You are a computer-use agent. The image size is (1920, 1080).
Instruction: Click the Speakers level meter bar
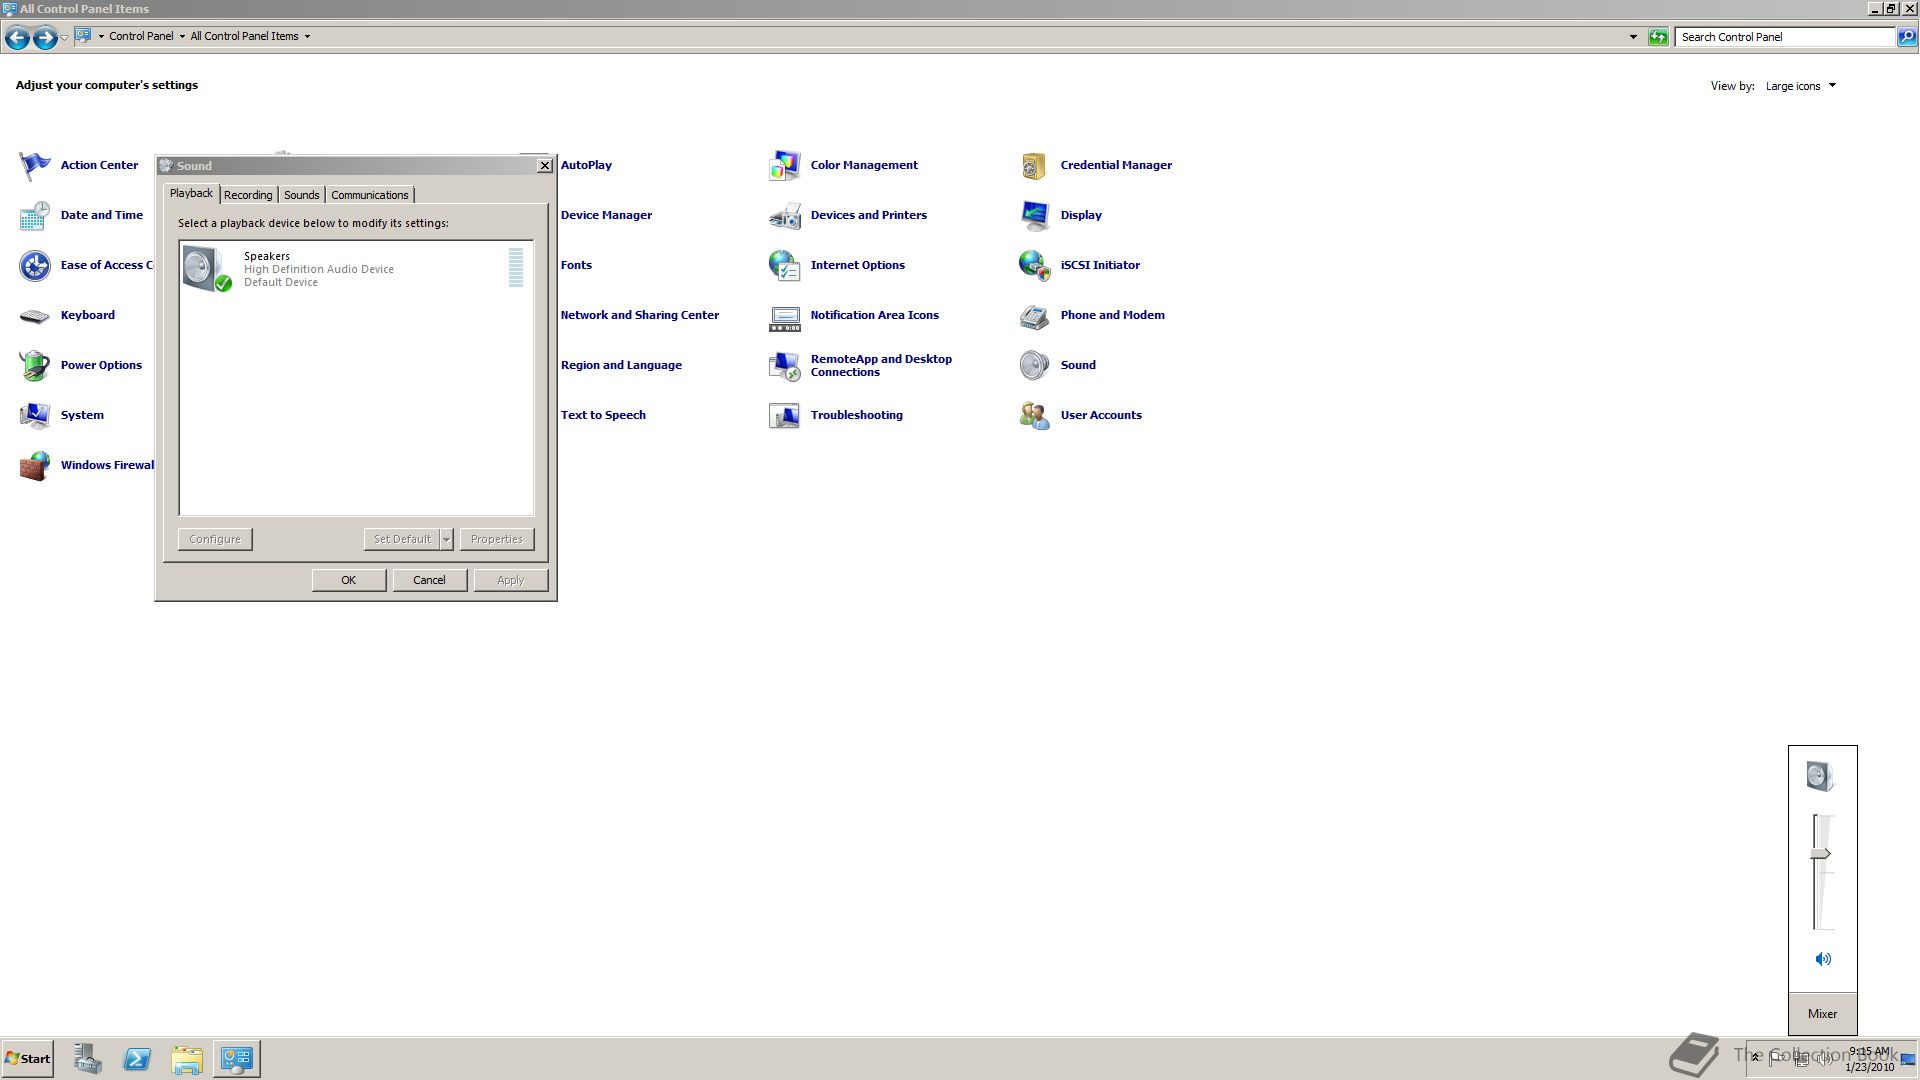(516, 268)
